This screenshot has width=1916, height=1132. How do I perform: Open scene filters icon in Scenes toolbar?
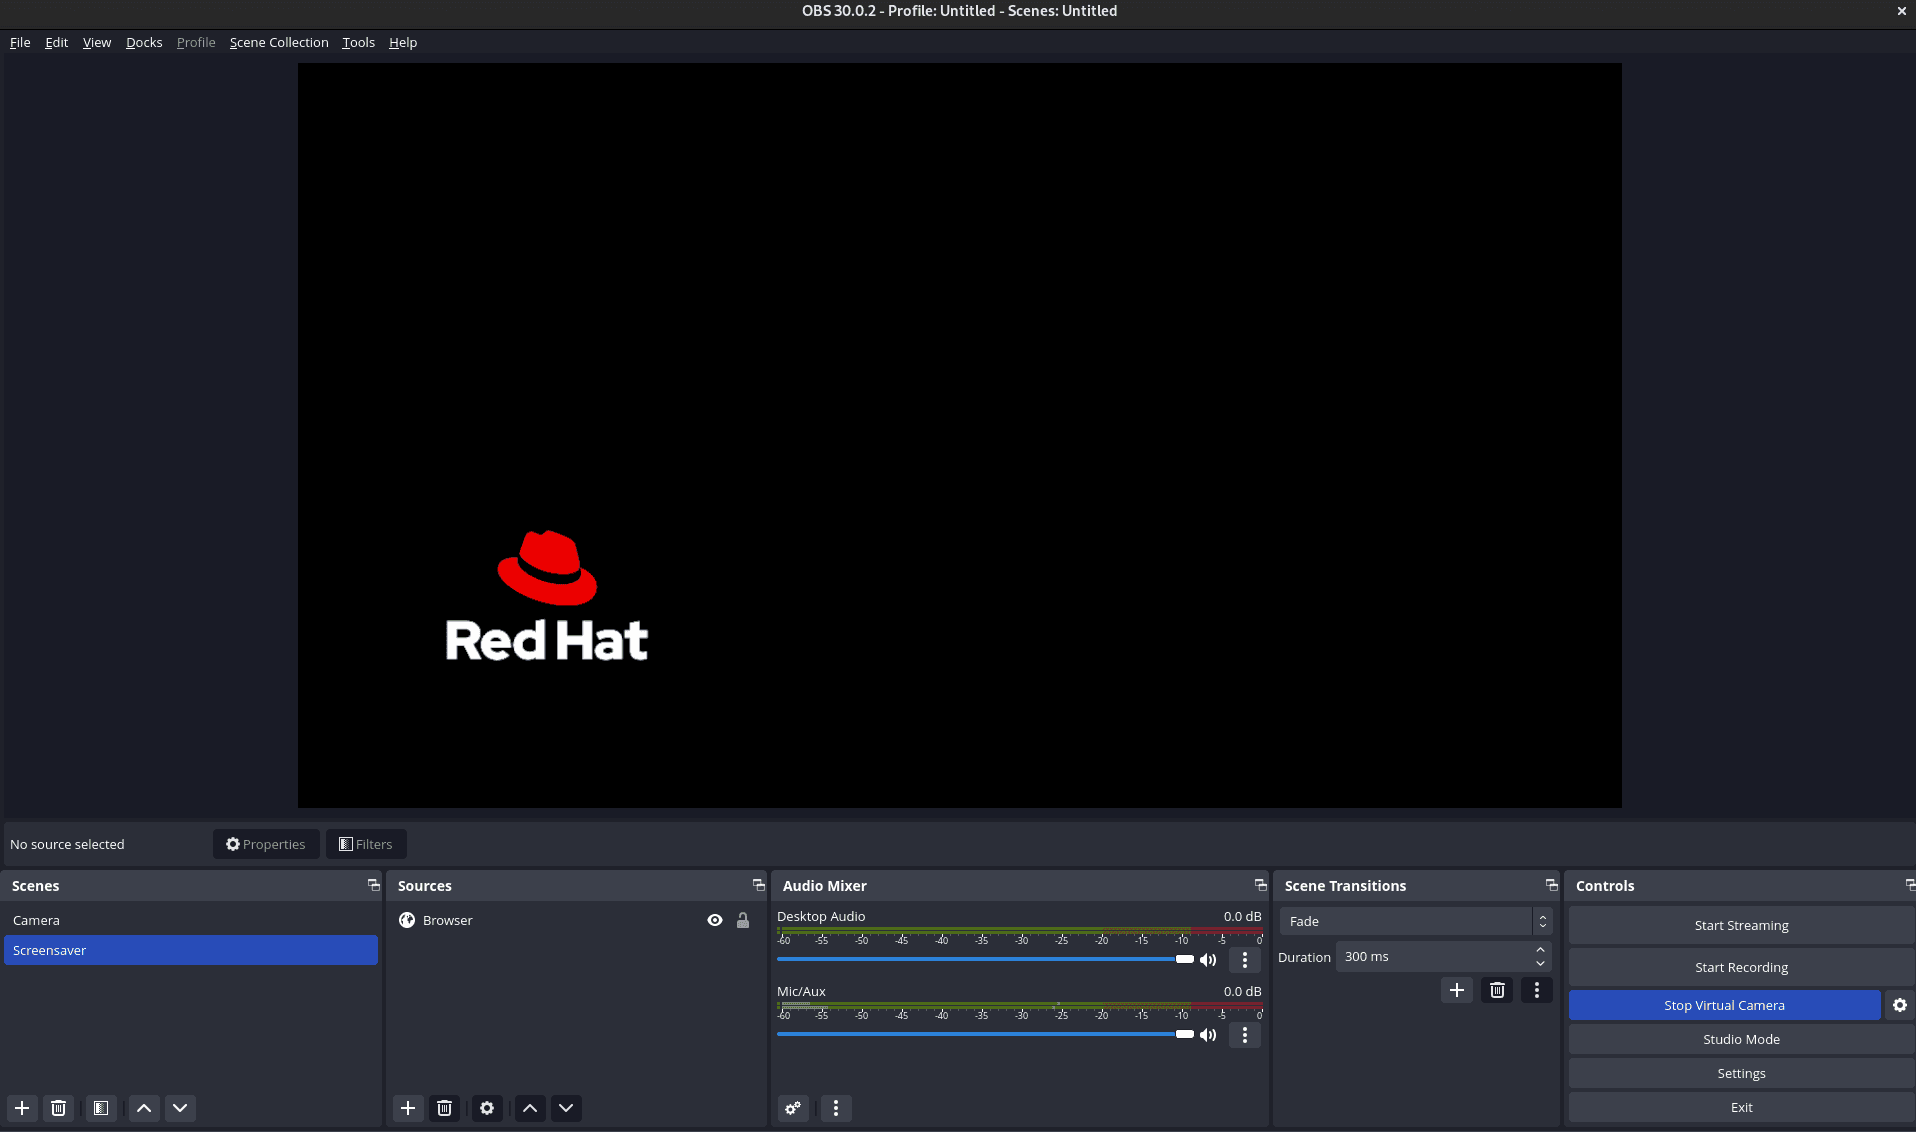click(x=101, y=1108)
